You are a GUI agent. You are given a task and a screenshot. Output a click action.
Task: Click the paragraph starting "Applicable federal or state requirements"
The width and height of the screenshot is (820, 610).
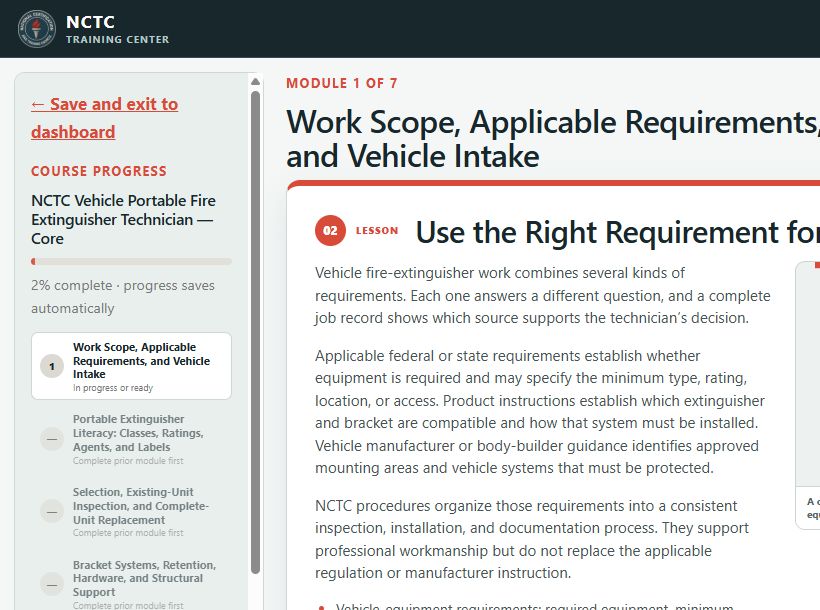click(540, 412)
